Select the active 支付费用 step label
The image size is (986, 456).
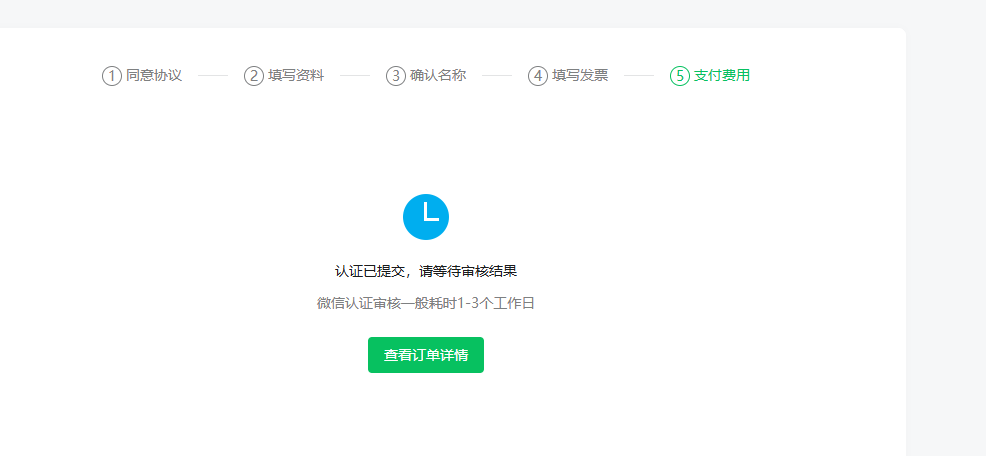722,76
